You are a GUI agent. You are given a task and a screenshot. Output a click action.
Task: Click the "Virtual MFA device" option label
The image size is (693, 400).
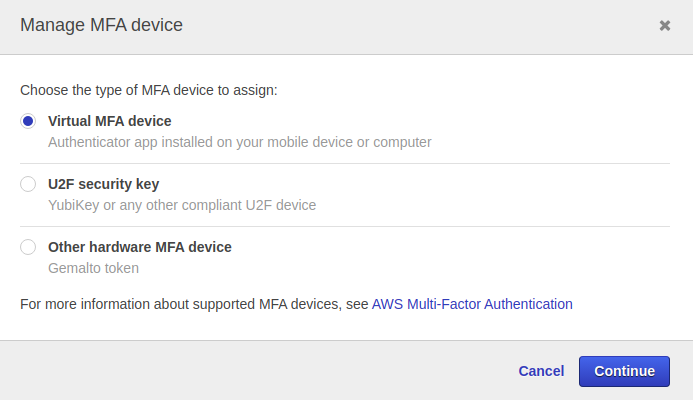click(x=110, y=121)
